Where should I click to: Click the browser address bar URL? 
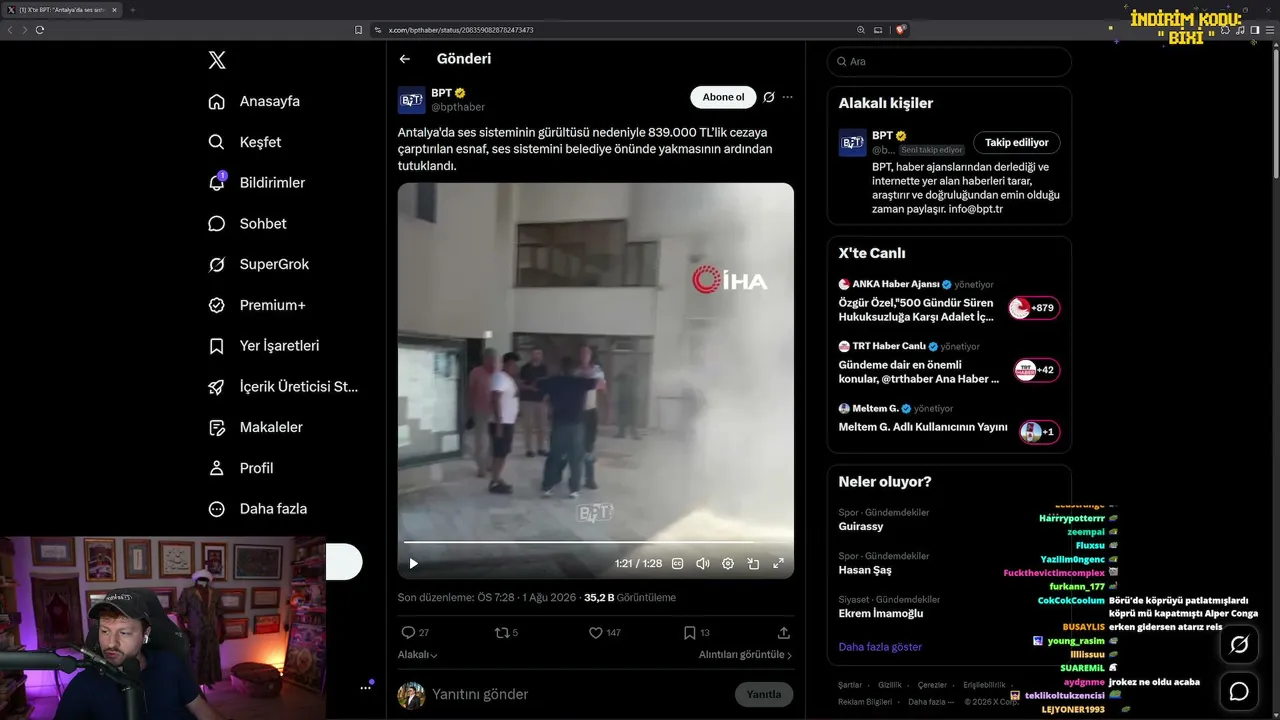[461, 30]
